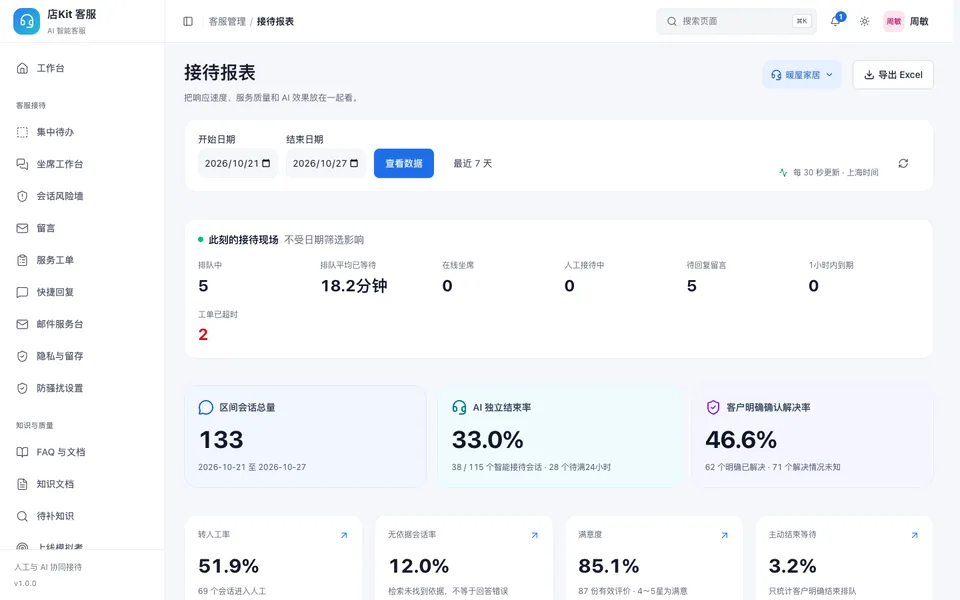Click the 接待报表 breadcrumb item
960x600 pixels.
(x=276, y=21)
